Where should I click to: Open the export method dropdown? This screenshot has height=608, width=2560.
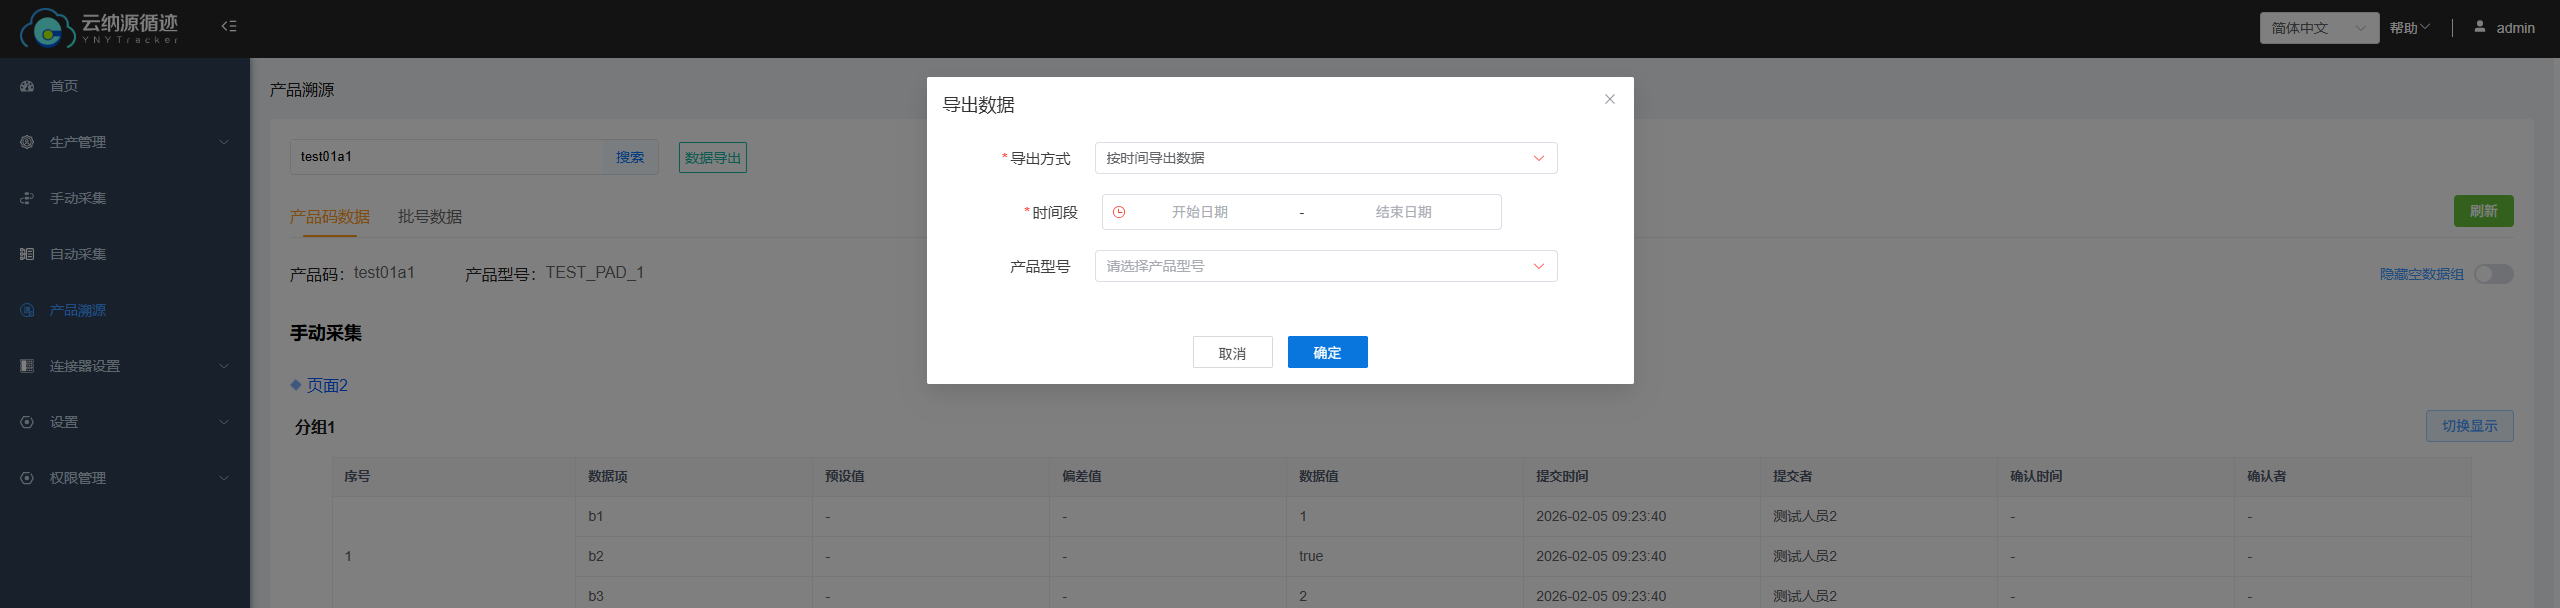(1325, 158)
